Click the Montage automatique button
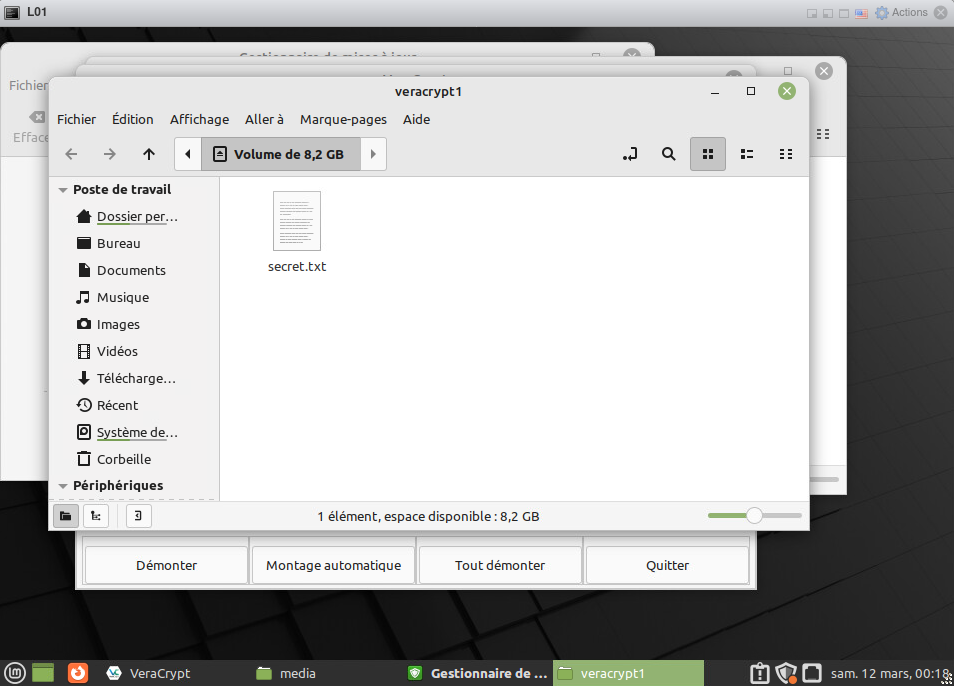Image resolution: width=954 pixels, height=686 pixels. coord(333,565)
